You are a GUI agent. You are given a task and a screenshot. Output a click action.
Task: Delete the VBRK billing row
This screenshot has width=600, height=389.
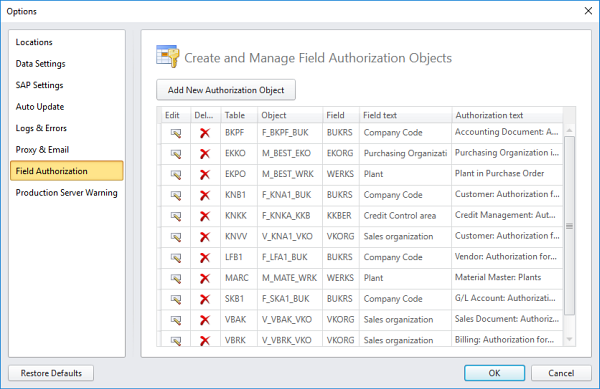pyautogui.click(x=205, y=340)
